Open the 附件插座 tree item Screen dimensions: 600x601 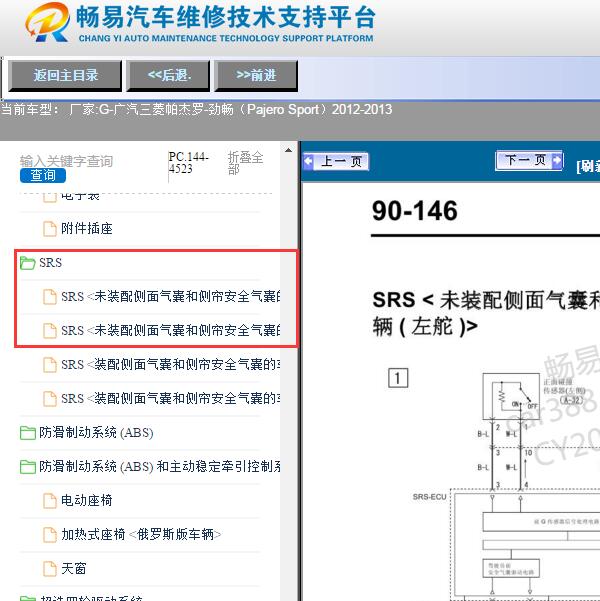(x=87, y=228)
